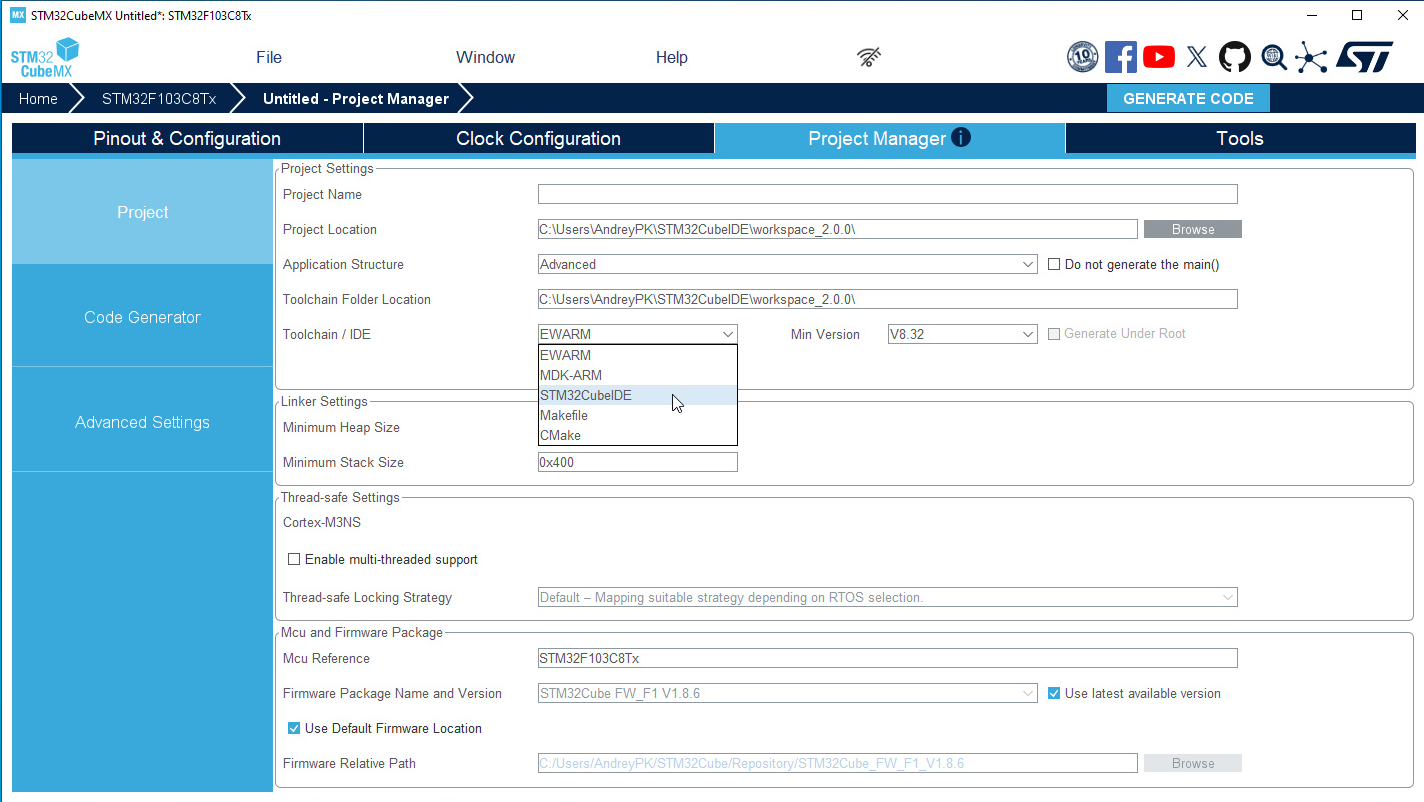
Task: Go to STM32F103C8Tx breadcrumb
Action: (159, 99)
